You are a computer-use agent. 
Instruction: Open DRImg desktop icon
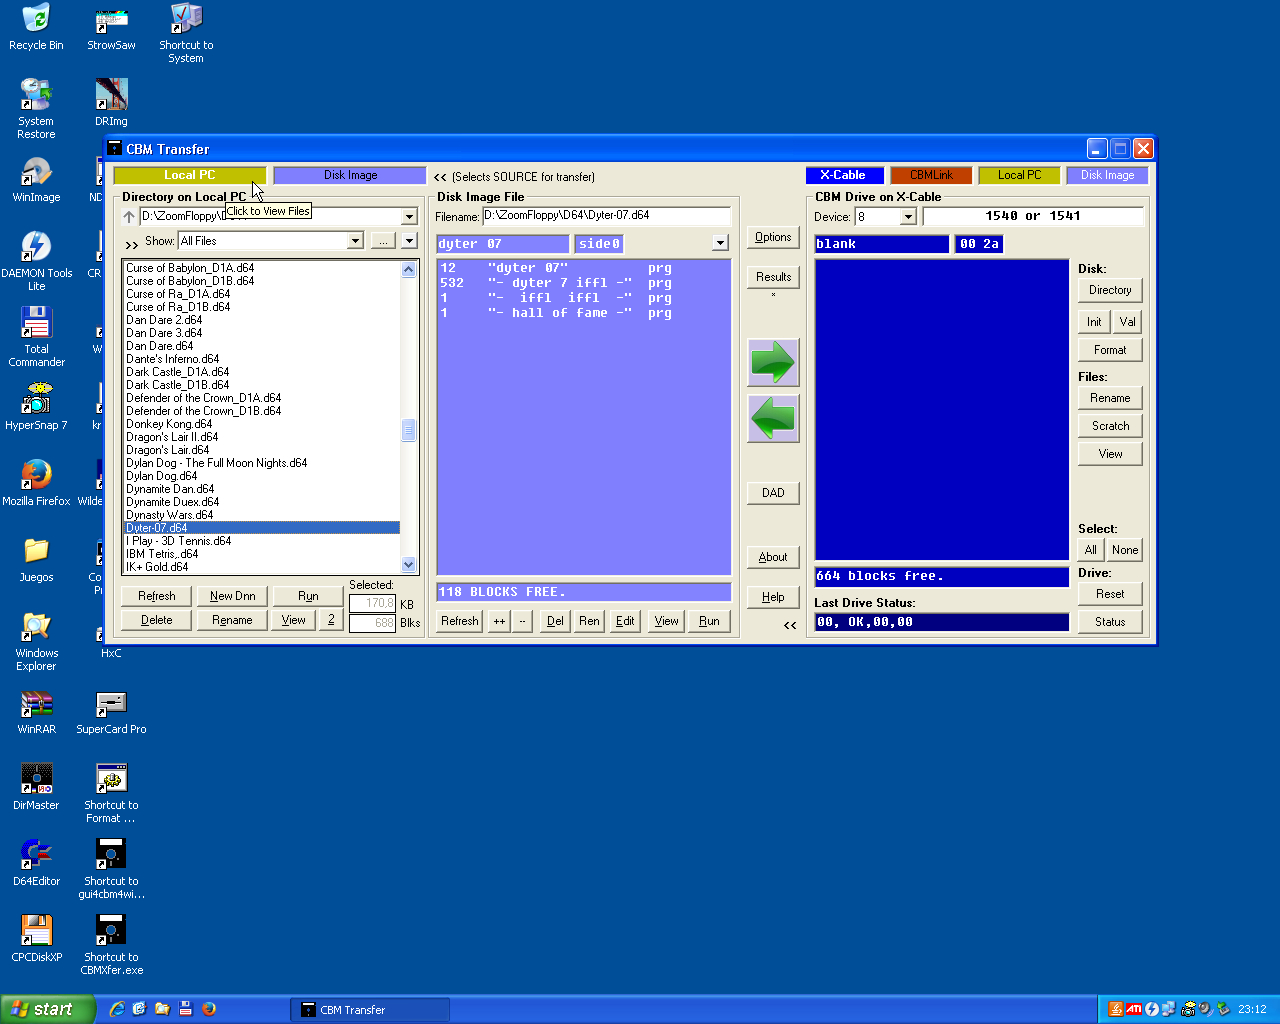tap(111, 103)
